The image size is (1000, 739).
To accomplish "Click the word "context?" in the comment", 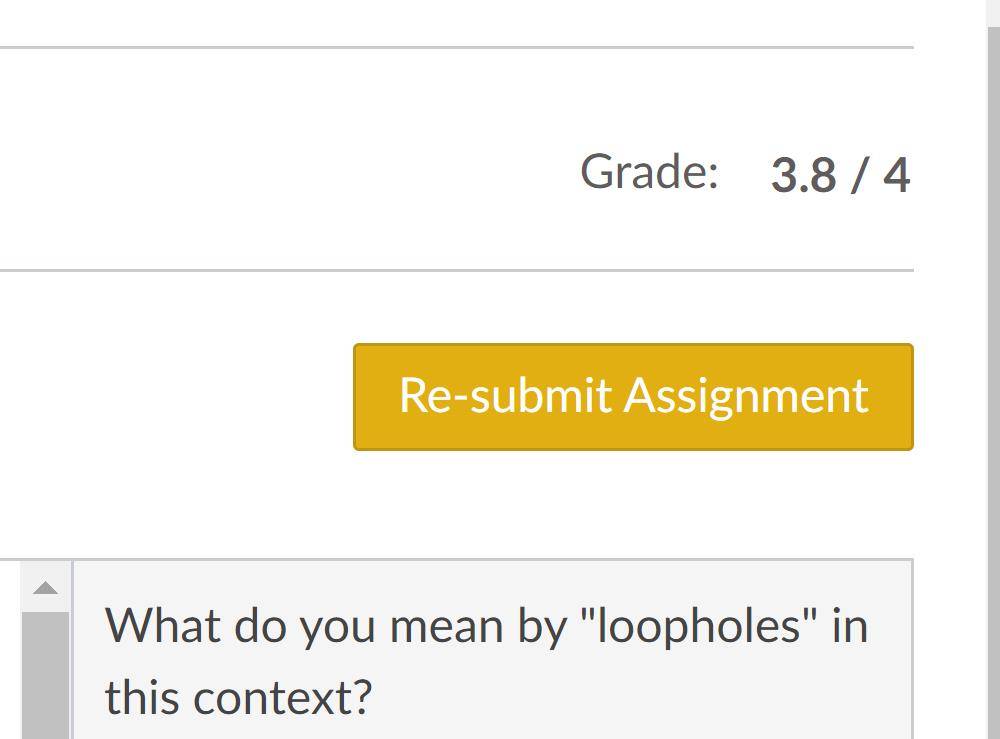I will [x=283, y=698].
